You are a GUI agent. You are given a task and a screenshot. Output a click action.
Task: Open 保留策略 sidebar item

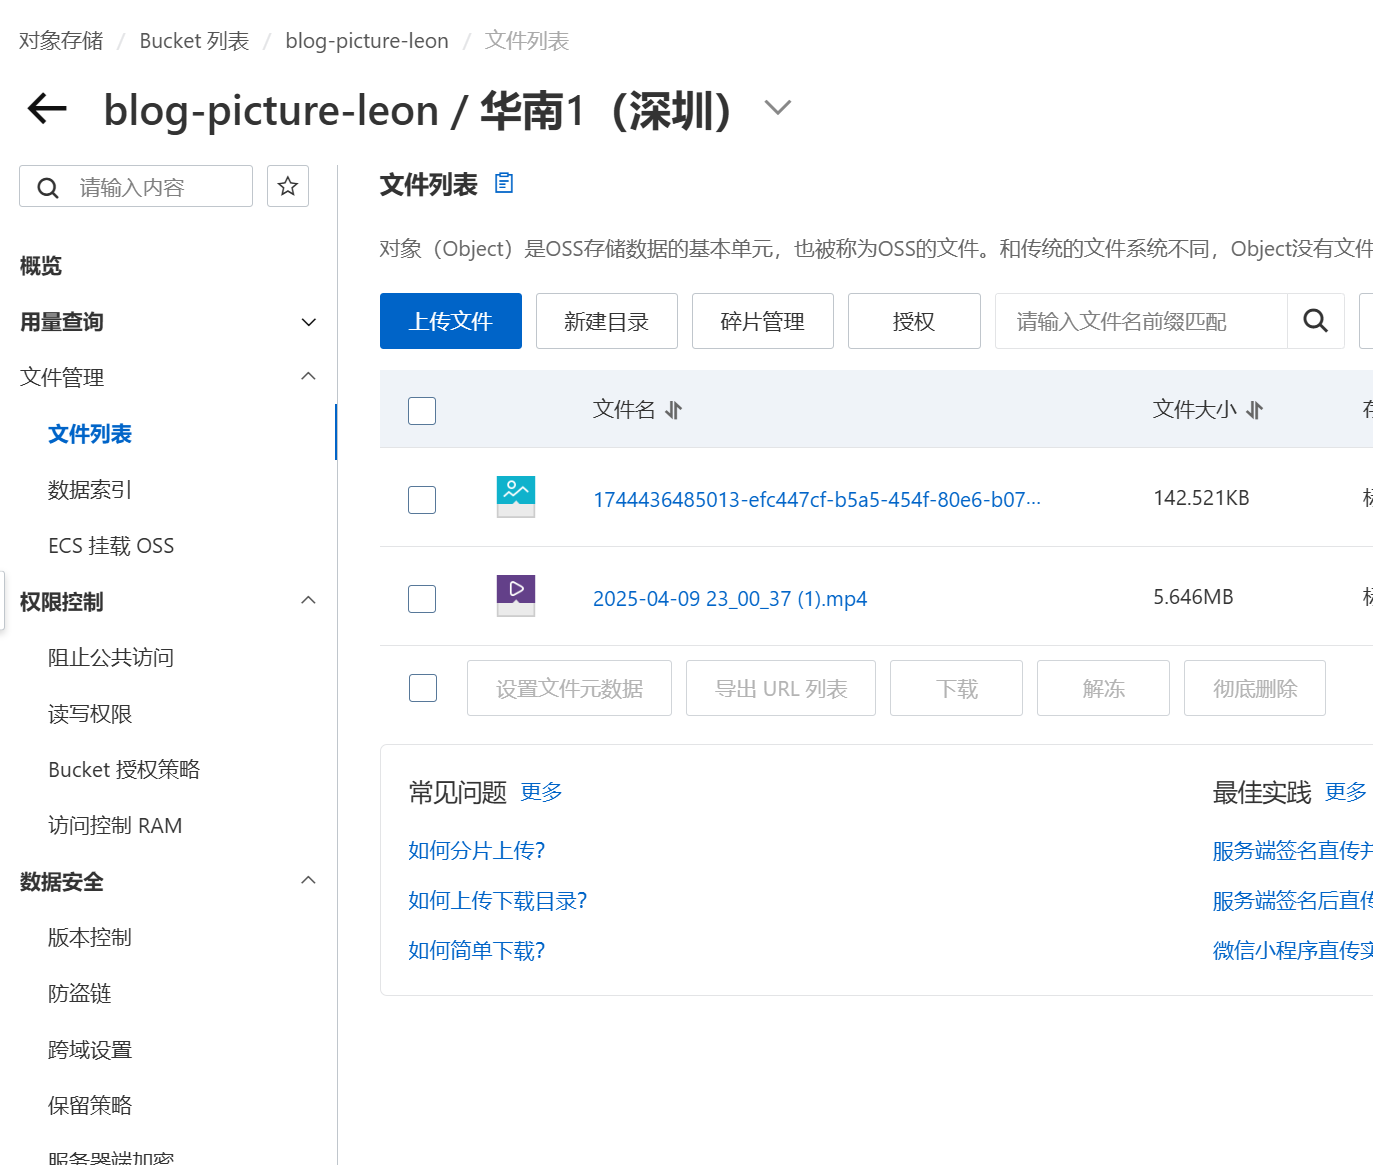pyautogui.click(x=90, y=1106)
